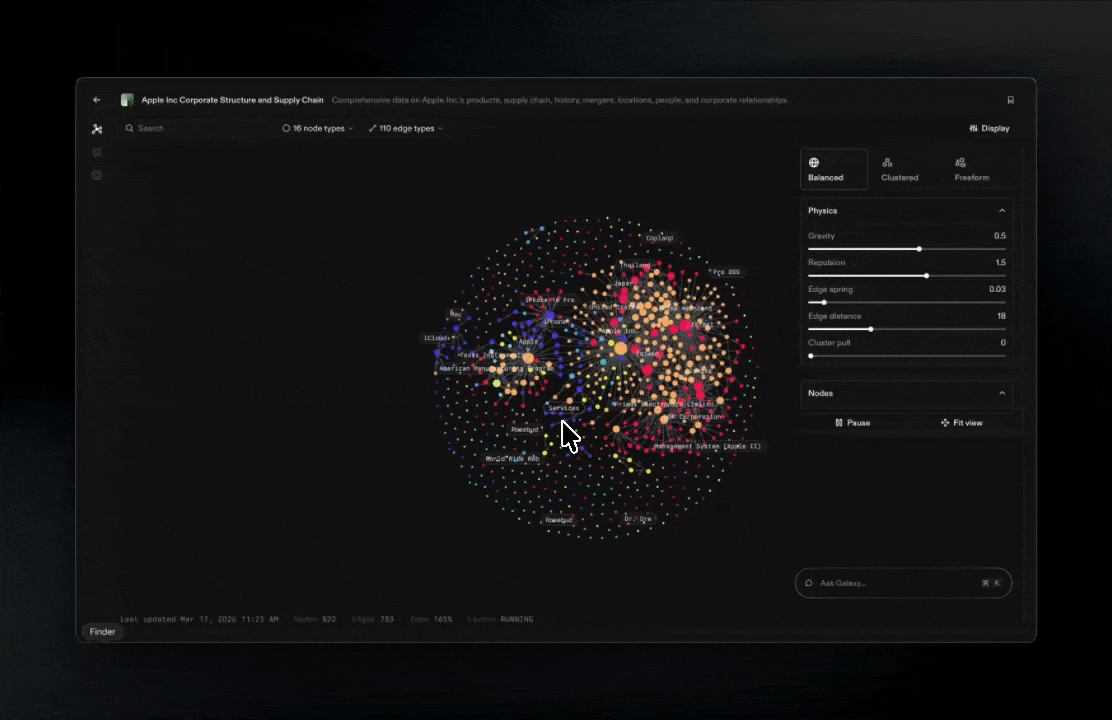Click the title Apple Inc Corporate Structure
1112x720 pixels.
click(232, 100)
